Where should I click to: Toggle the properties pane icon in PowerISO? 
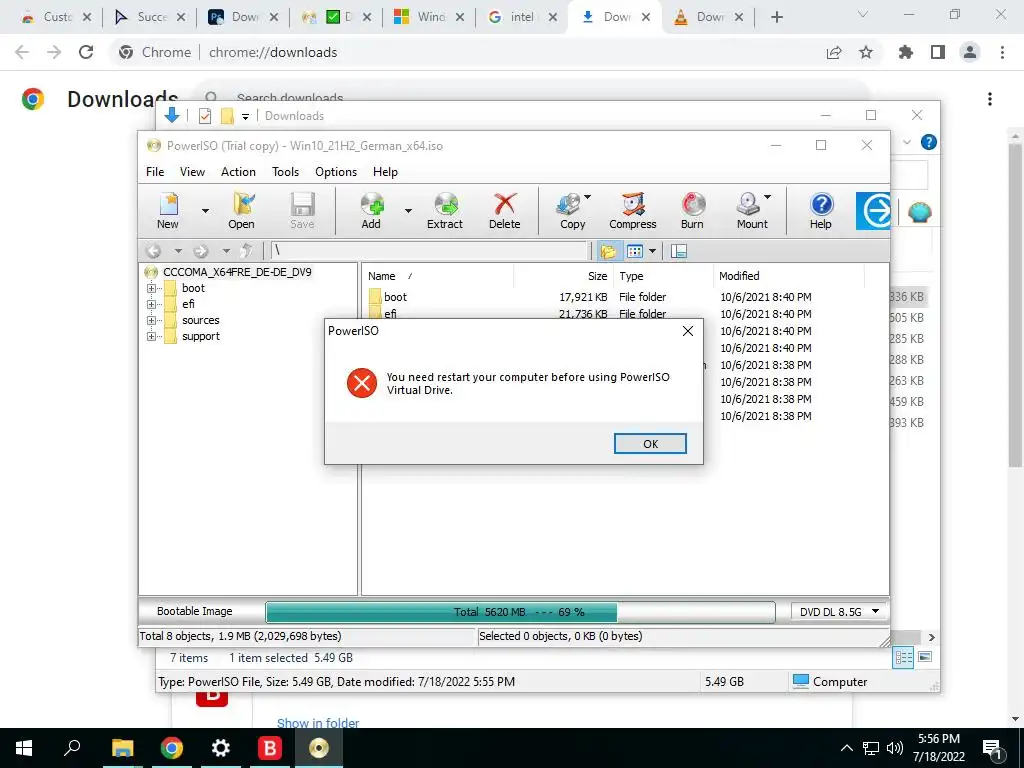pyautogui.click(x=679, y=251)
